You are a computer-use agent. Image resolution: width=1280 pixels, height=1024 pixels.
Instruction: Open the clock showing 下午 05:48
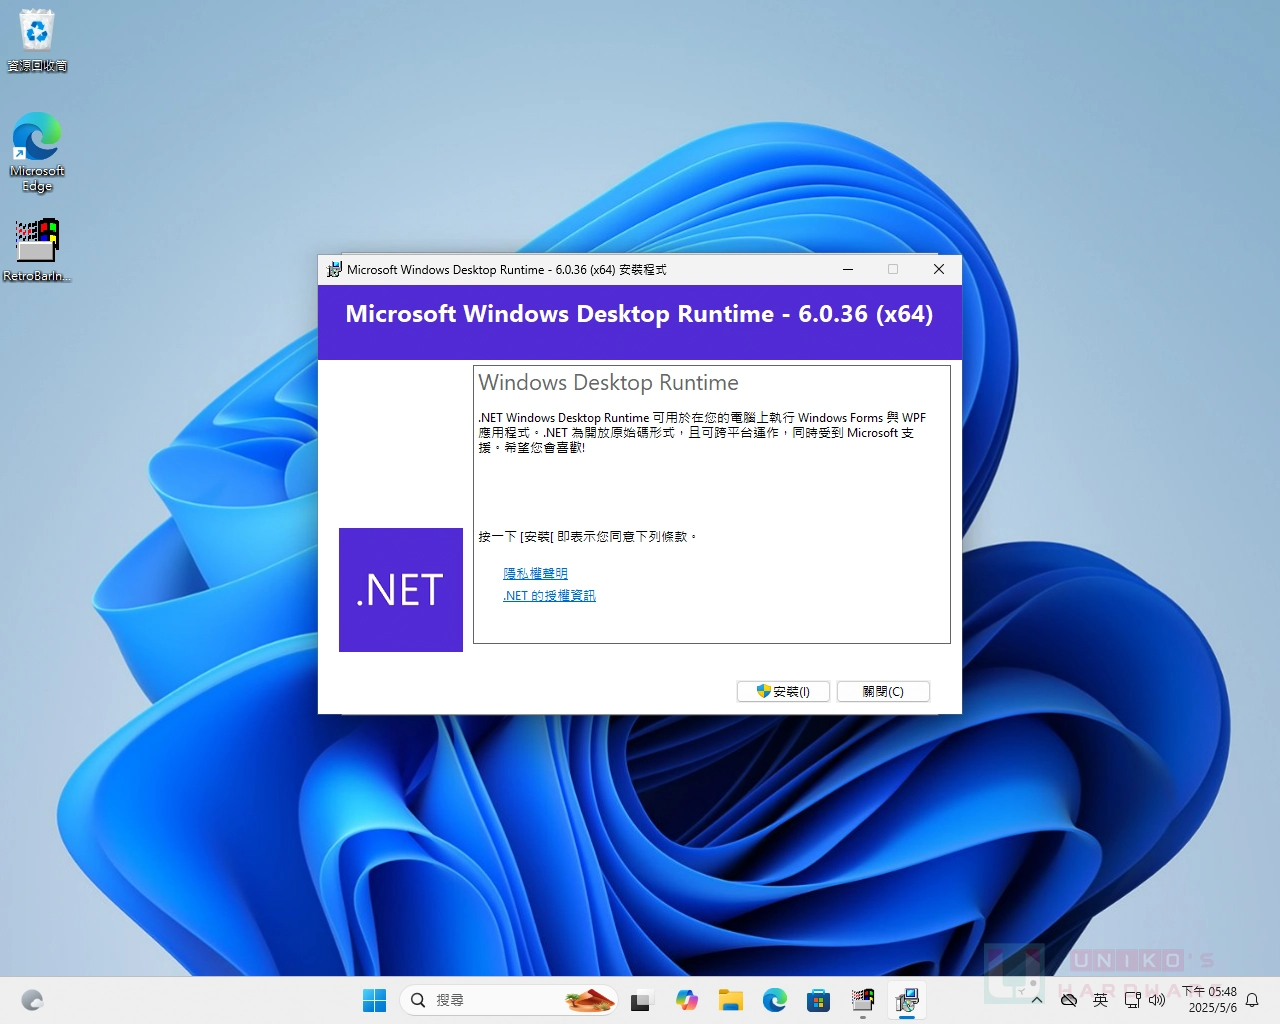1209,1000
